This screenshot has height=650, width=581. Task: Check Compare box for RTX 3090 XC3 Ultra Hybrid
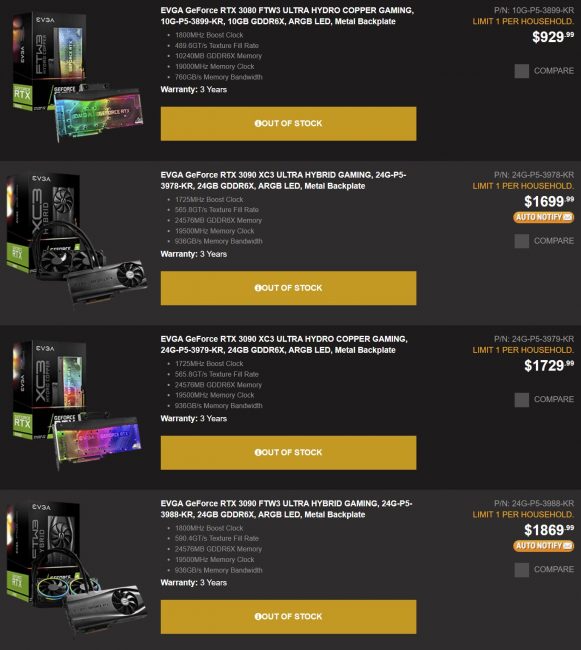(521, 241)
